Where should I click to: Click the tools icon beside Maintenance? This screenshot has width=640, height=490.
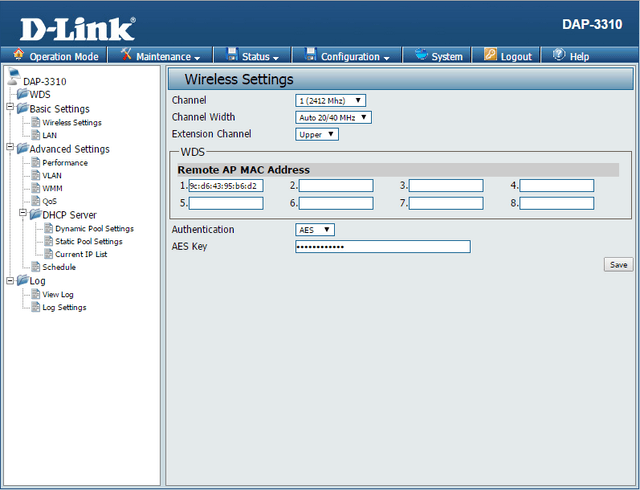point(126,54)
